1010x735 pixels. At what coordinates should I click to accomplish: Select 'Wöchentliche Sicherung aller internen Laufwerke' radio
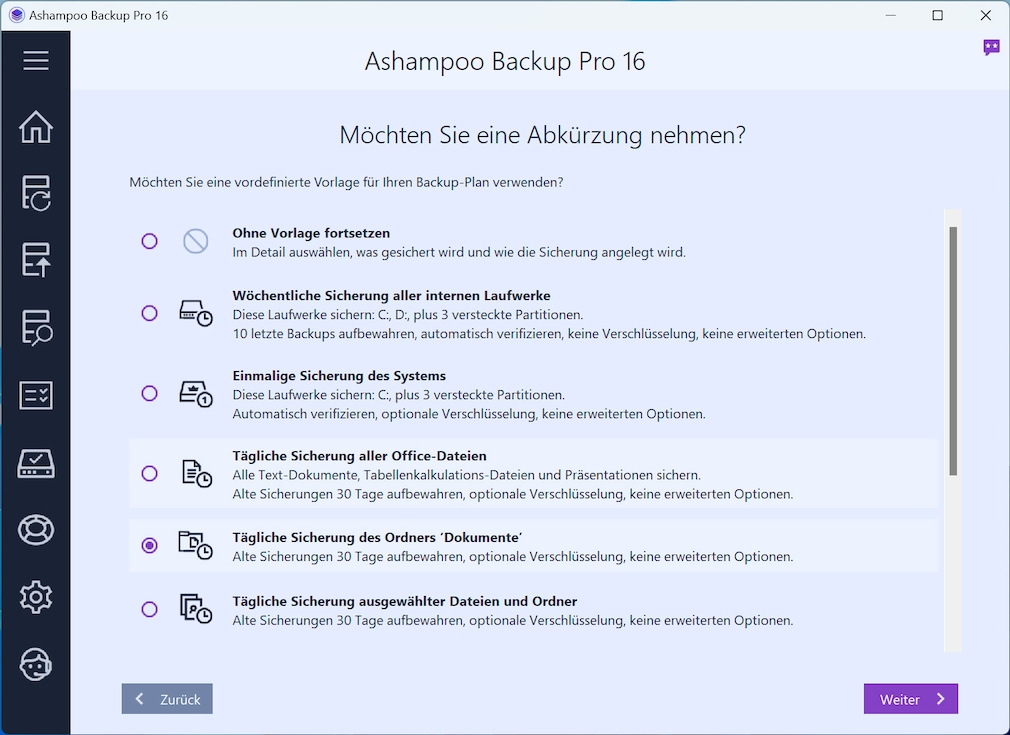click(x=150, y=313)
